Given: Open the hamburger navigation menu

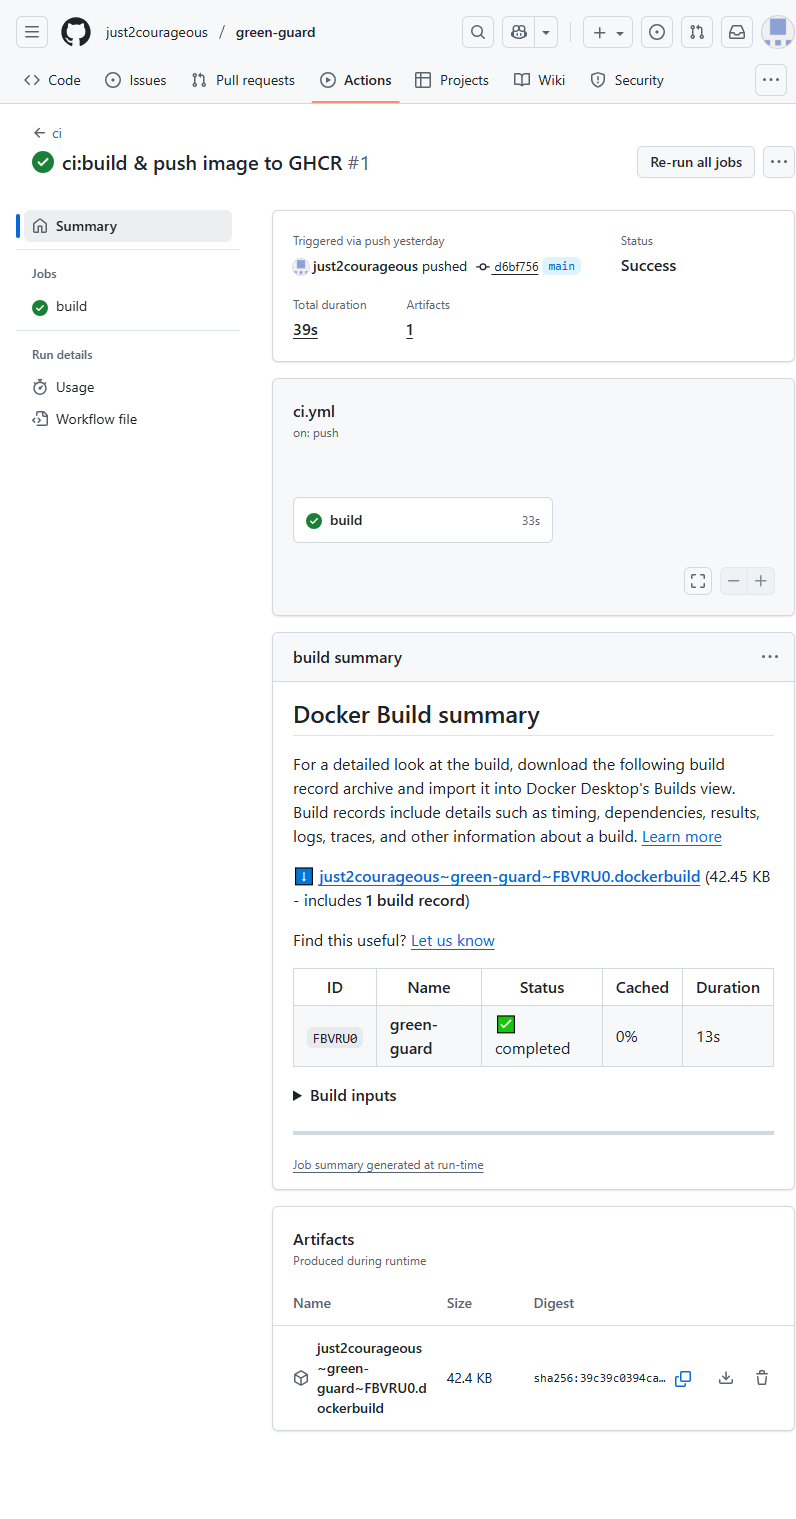Looking at the screenshot, I should pos(32,32).
